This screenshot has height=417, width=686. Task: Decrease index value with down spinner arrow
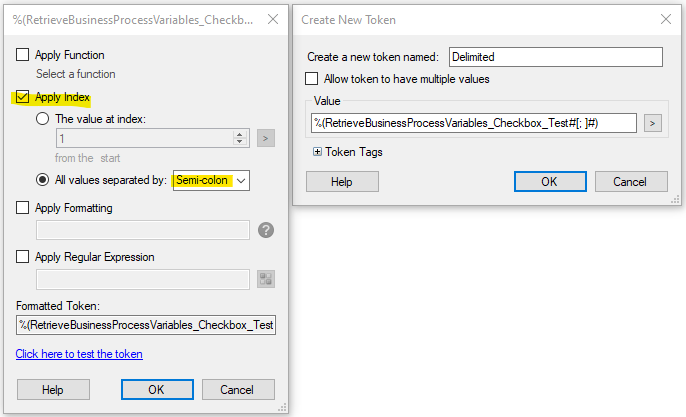(x=239, y=142)
